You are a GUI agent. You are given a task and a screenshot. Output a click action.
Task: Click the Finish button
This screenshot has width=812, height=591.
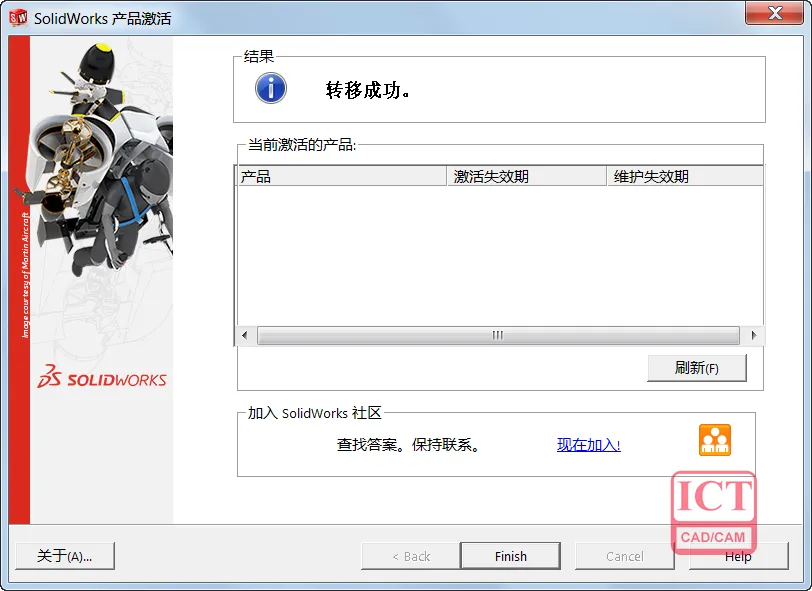(x=510, y=556)
